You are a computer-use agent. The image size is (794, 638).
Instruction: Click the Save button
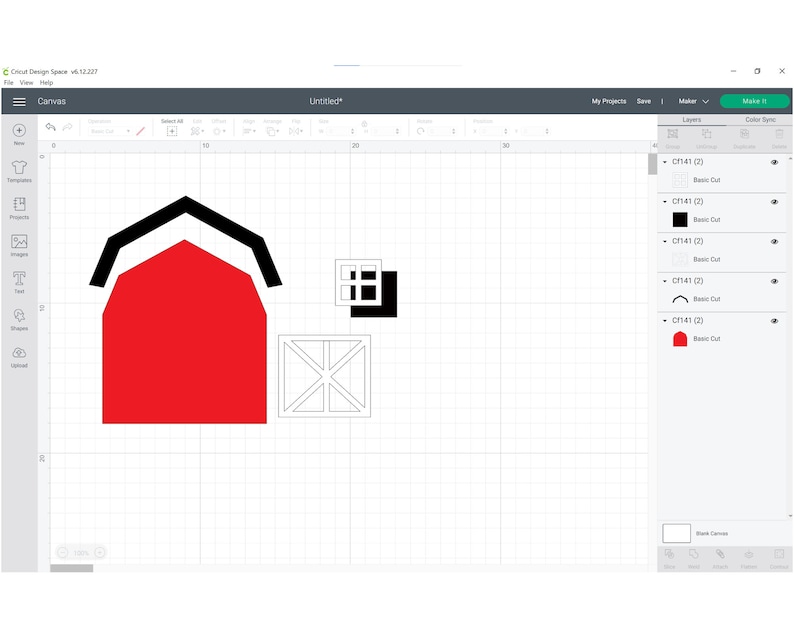(644, 101)
